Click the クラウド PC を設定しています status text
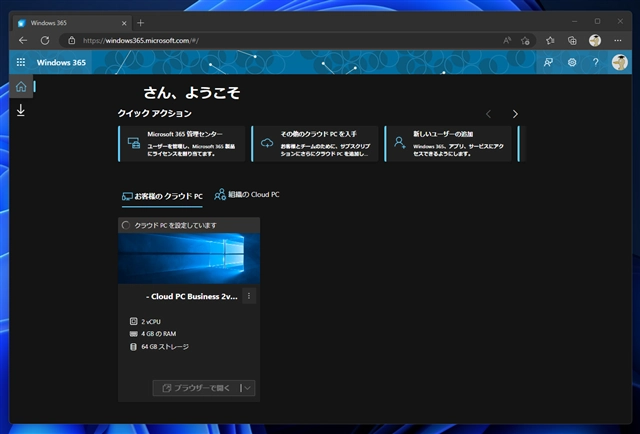 [176, 225]
